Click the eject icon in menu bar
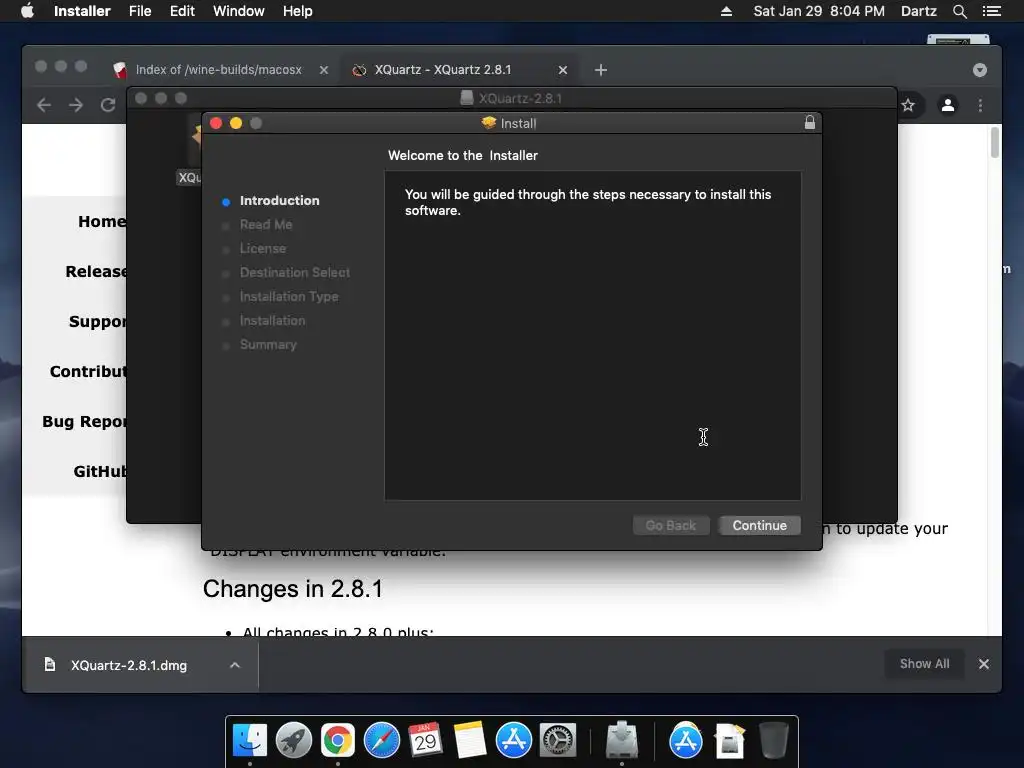Image resolution: width=1024 pixels, height=768 pixels. [726, 11]
